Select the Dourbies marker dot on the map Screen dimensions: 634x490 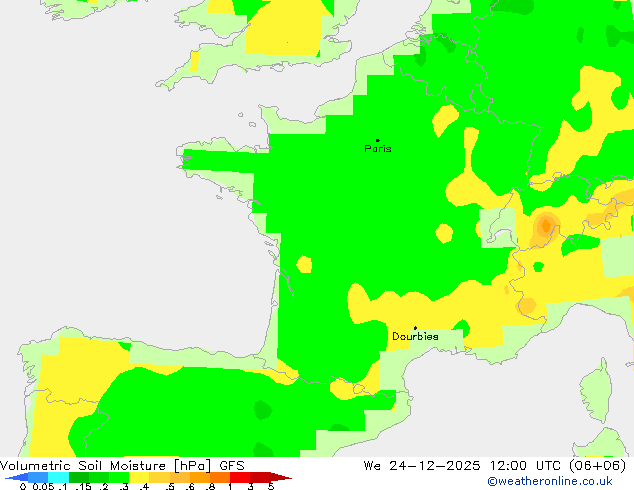[415, 328]
